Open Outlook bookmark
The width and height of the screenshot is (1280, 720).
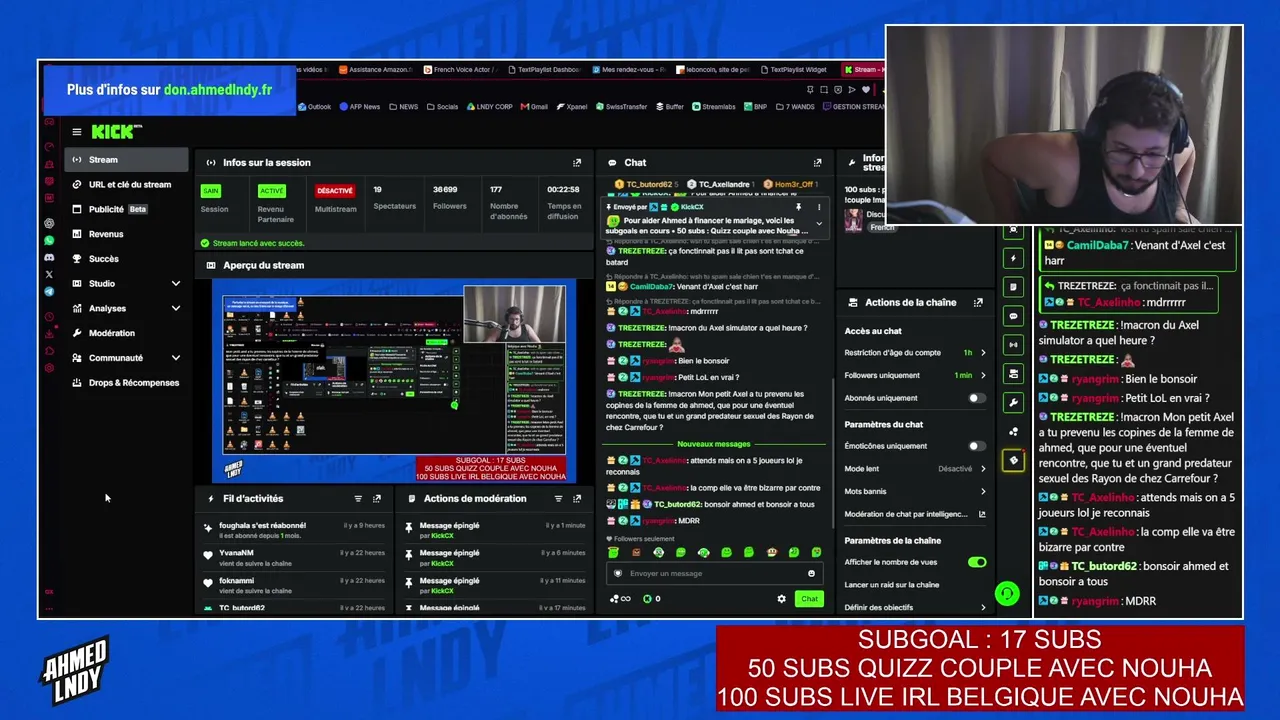point(314,107)
